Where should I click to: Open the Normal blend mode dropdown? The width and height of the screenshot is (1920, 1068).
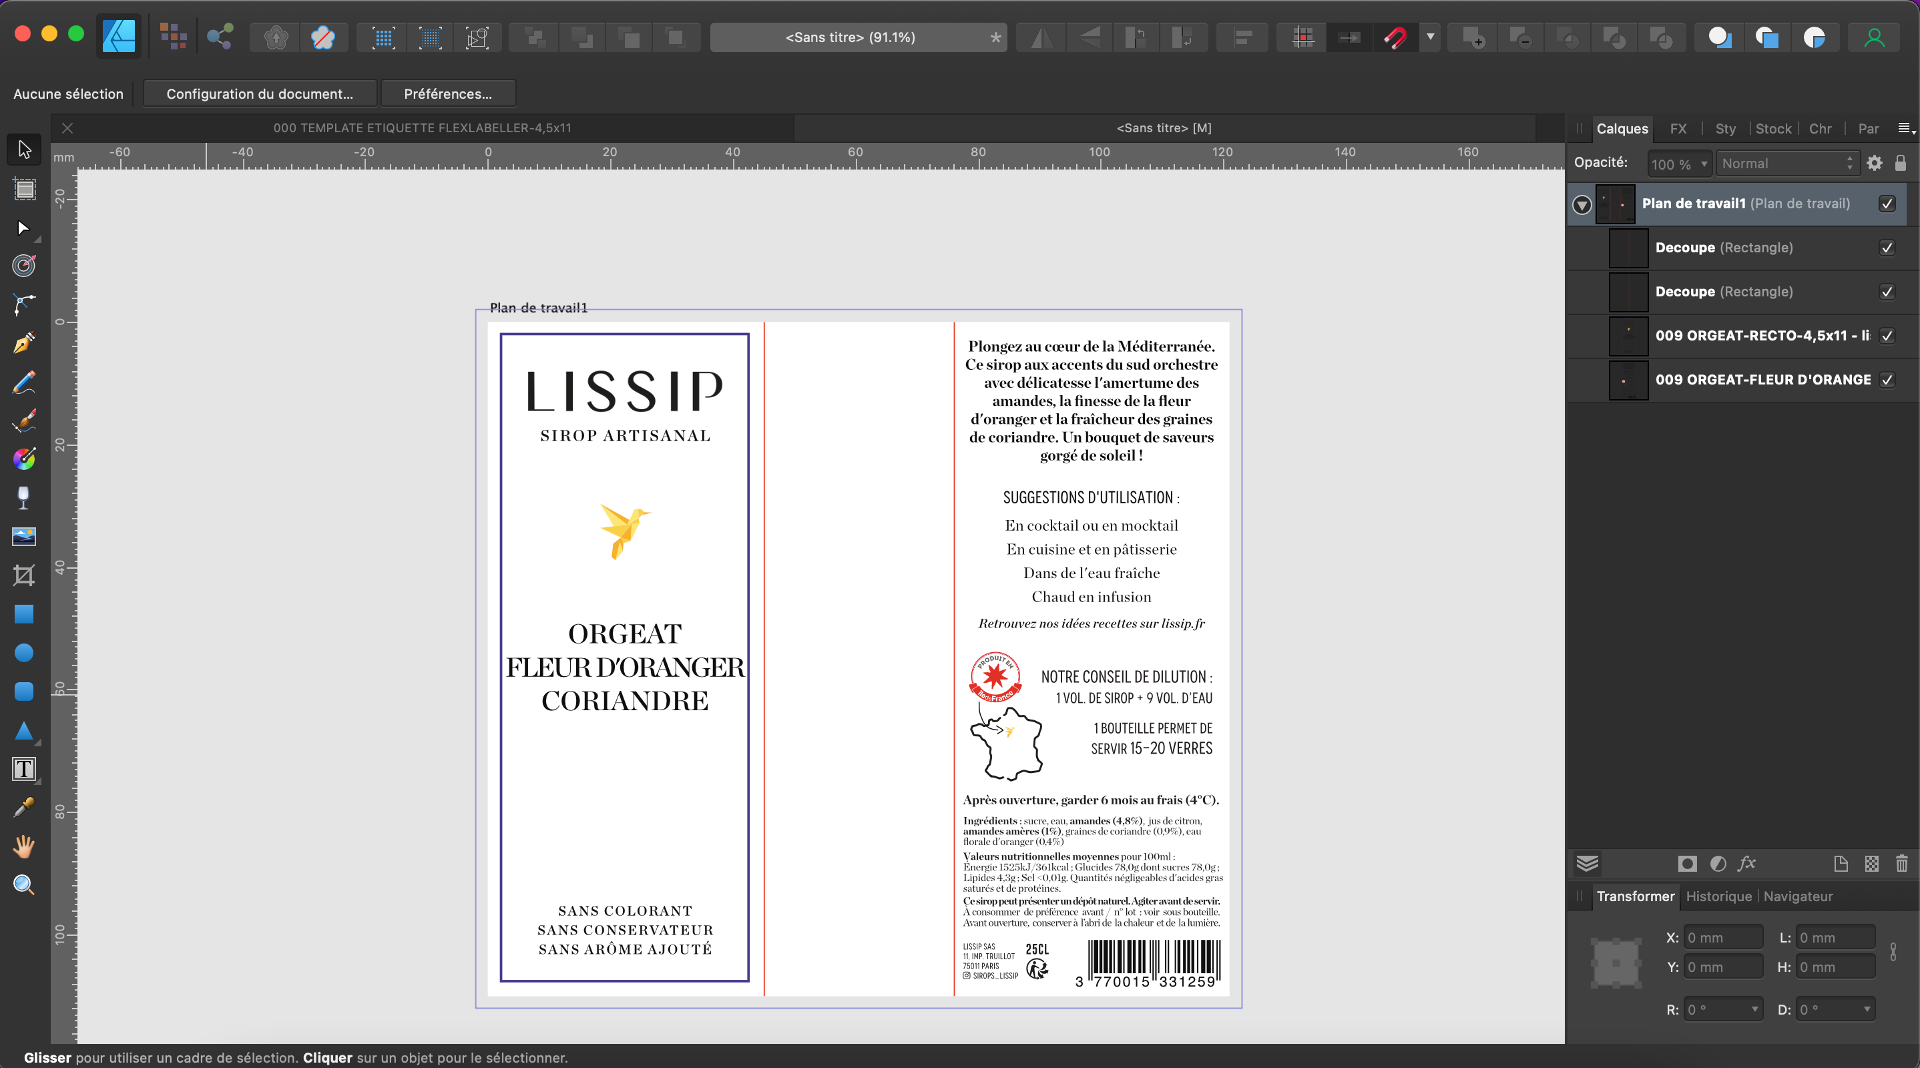click(x=1787, y=163)
